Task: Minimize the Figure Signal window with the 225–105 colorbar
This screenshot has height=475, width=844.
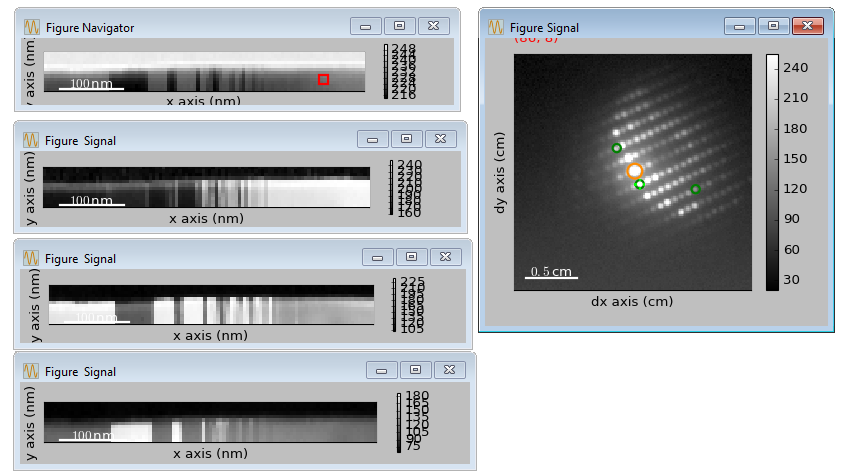Action: [377, 257]
